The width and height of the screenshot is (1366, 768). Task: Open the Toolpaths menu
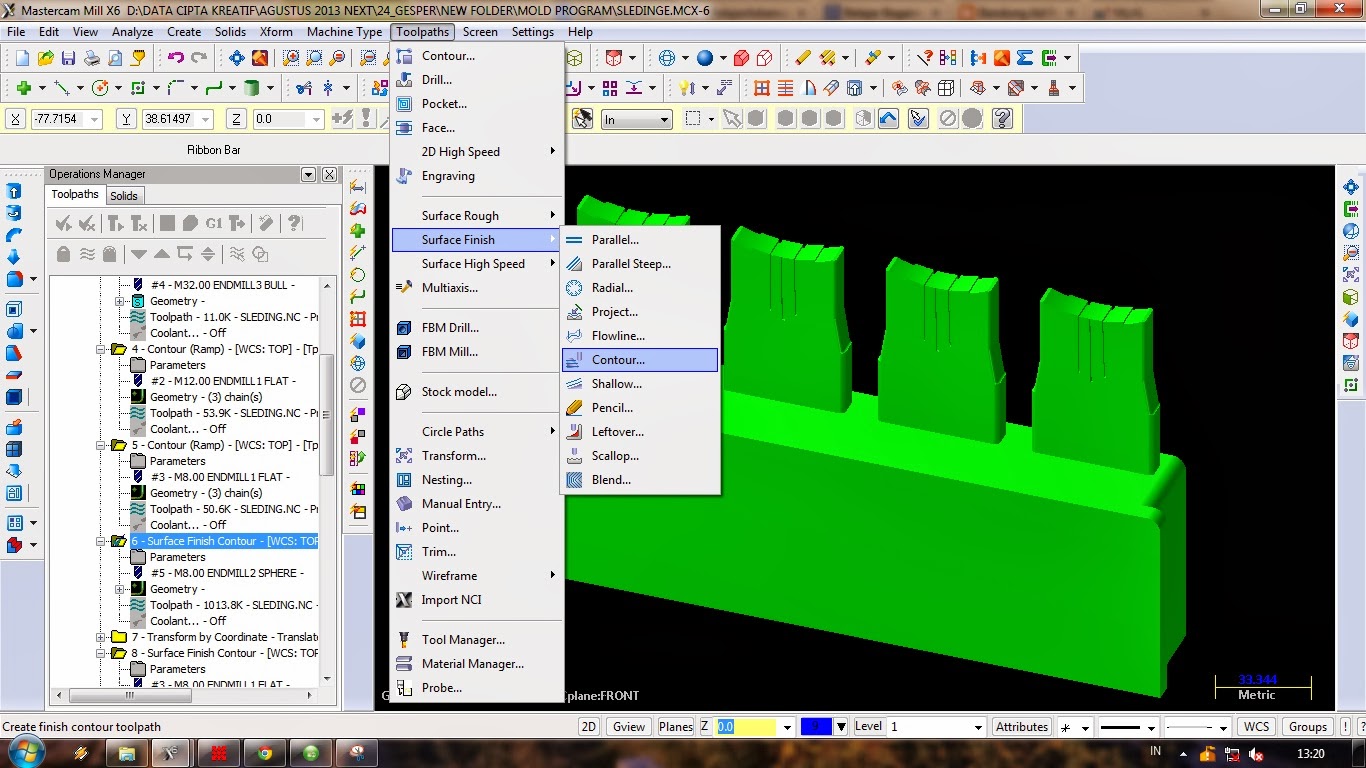point(422,31)
